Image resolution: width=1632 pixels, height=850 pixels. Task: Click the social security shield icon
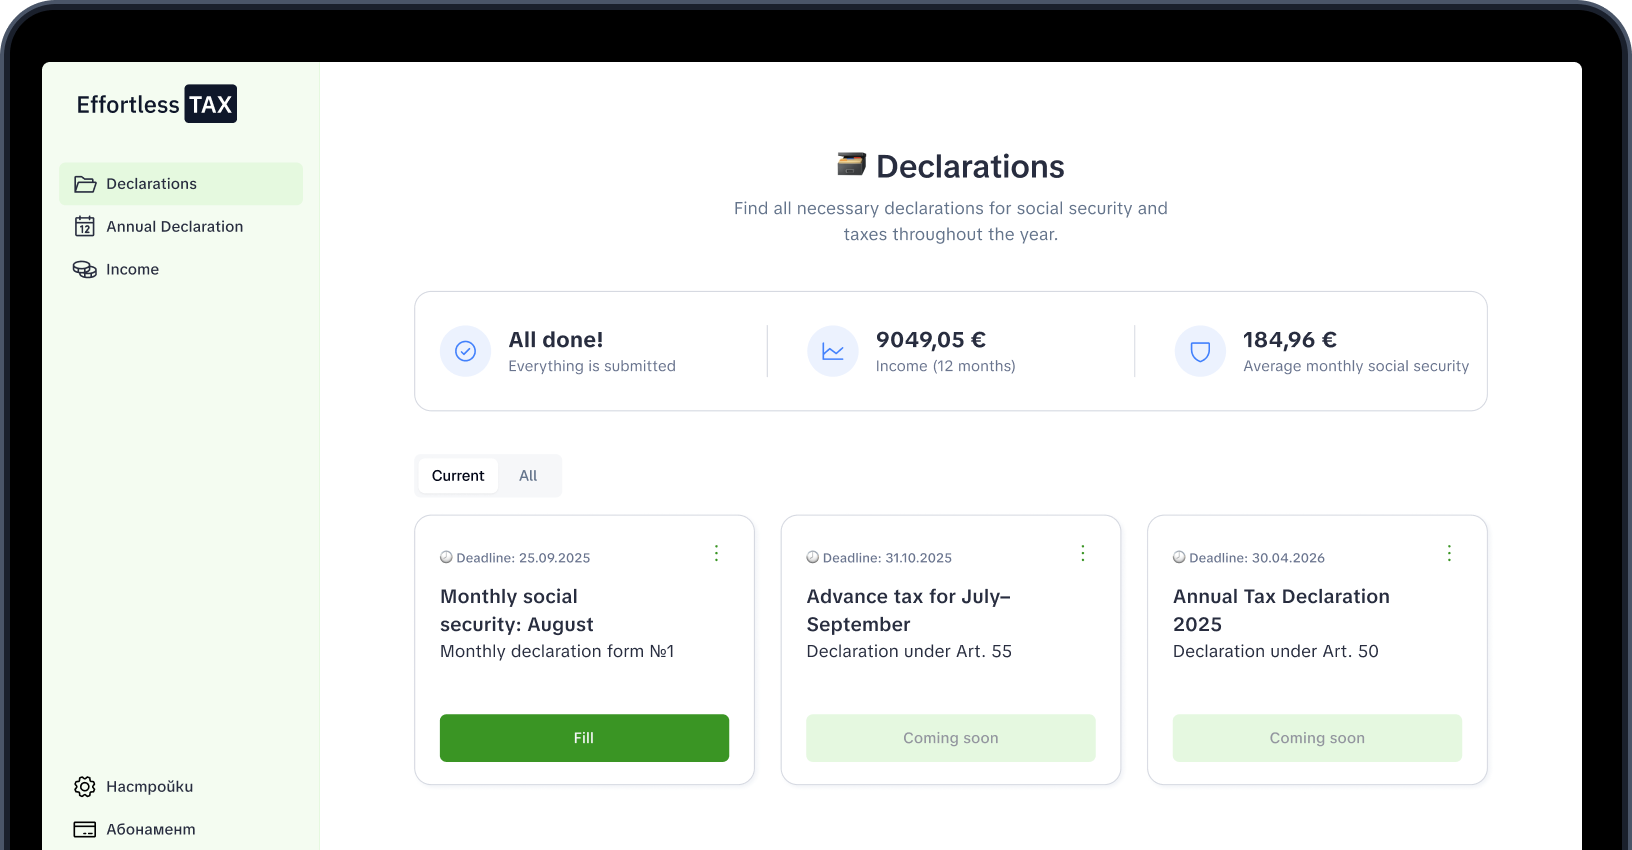(x=1200, y=351)
